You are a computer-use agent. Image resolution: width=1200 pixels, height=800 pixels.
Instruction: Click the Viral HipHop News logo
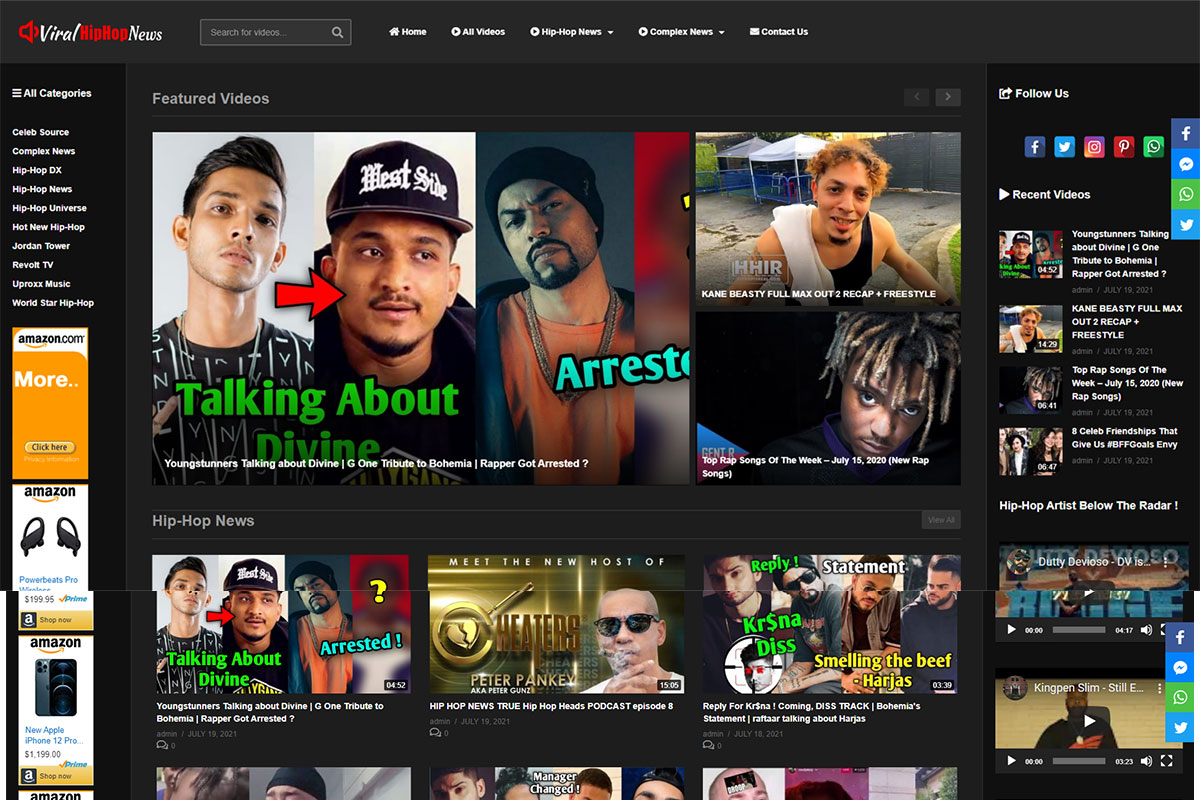[91, 32]
